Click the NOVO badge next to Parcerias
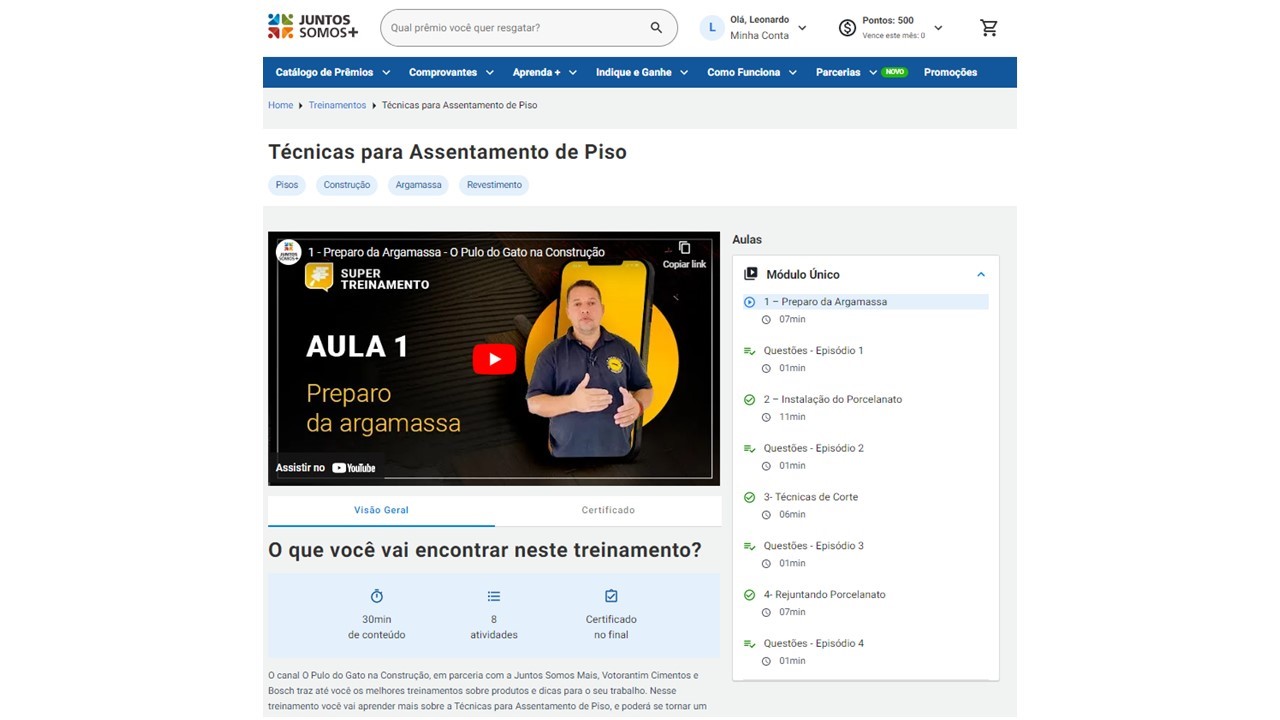The width and height of the screenshot is (1280, 720). [894, 72]
